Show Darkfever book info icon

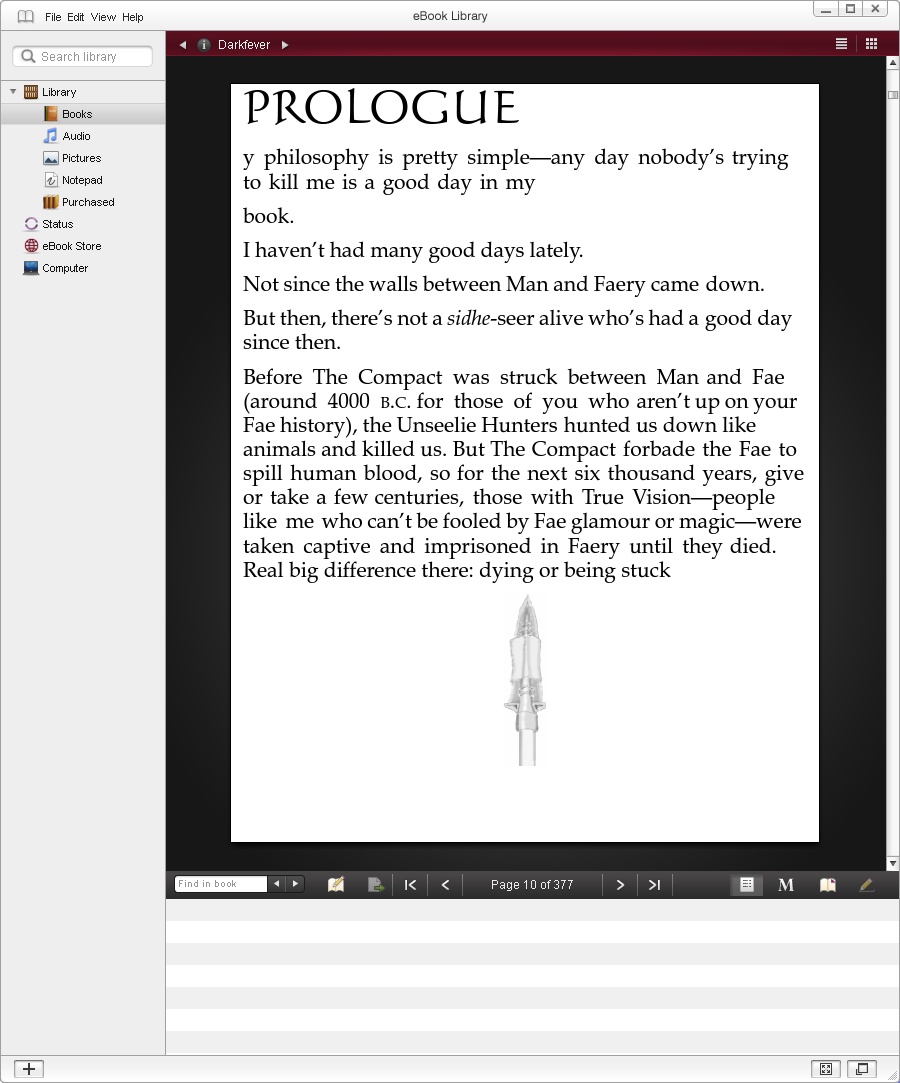pyautogui.click(x=204, y=45)
